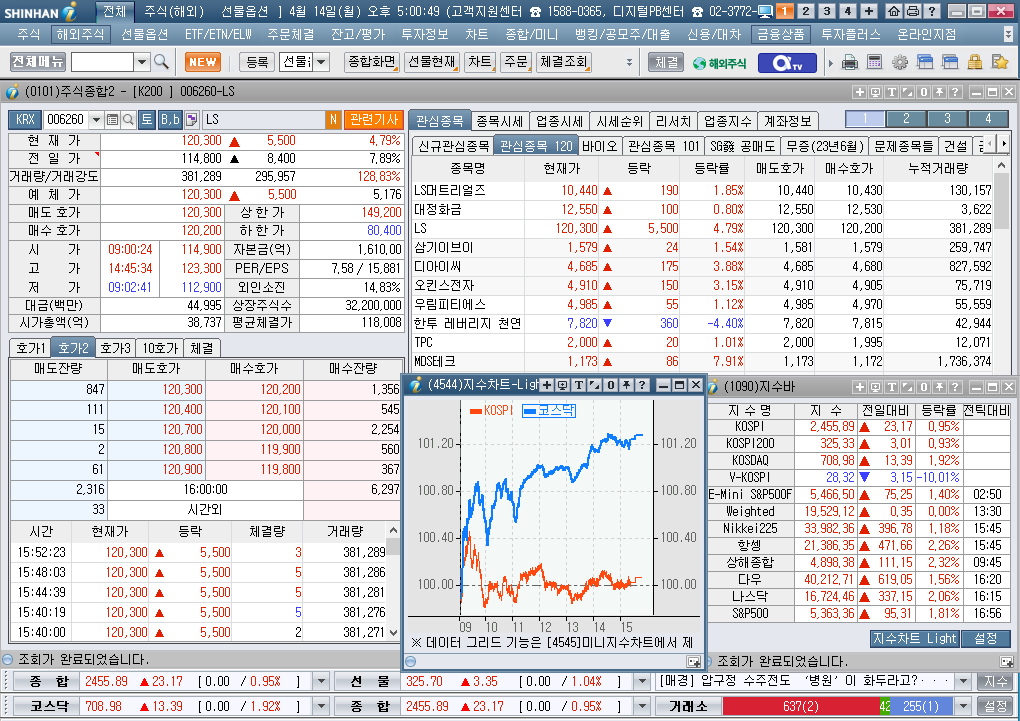
Task: Switch to the 10호가 tab
Action: (x=160, y=348)
